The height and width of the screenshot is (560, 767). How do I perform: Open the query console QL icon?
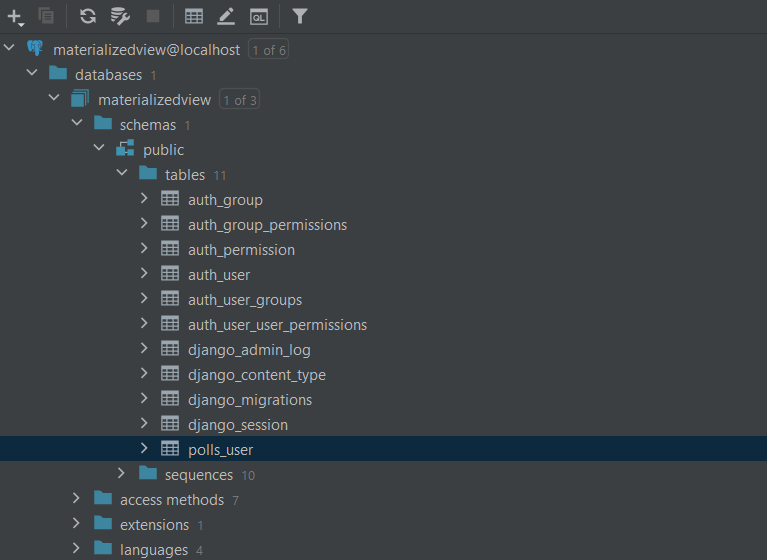click(x=258, y=16)
